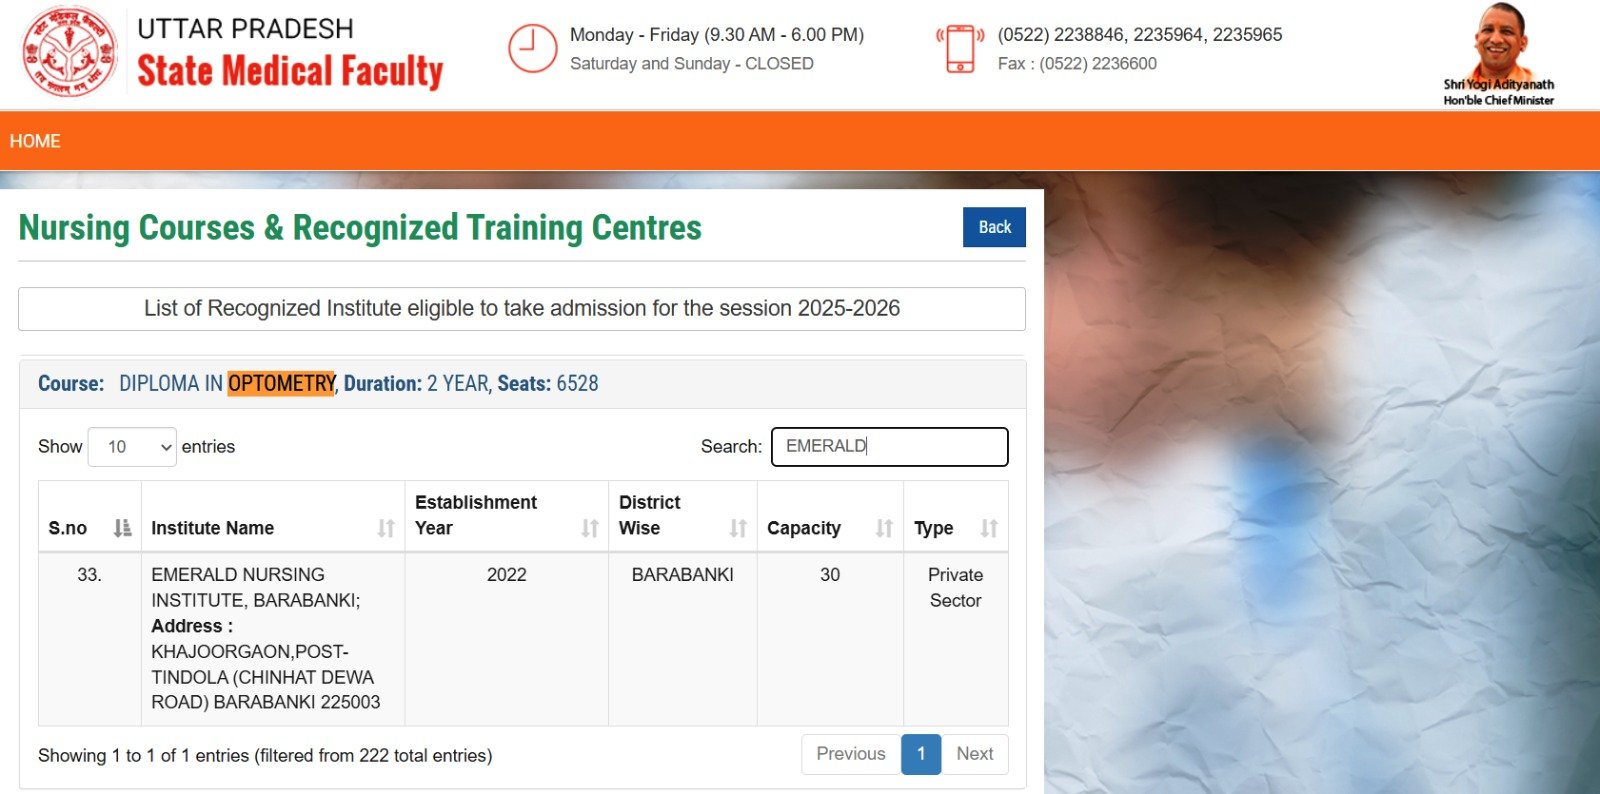The width and height of the screenshot is (1600, 794).
Task: Sort by S.no column sort icon
Action: pyautogui.click(x=122, y=528)
